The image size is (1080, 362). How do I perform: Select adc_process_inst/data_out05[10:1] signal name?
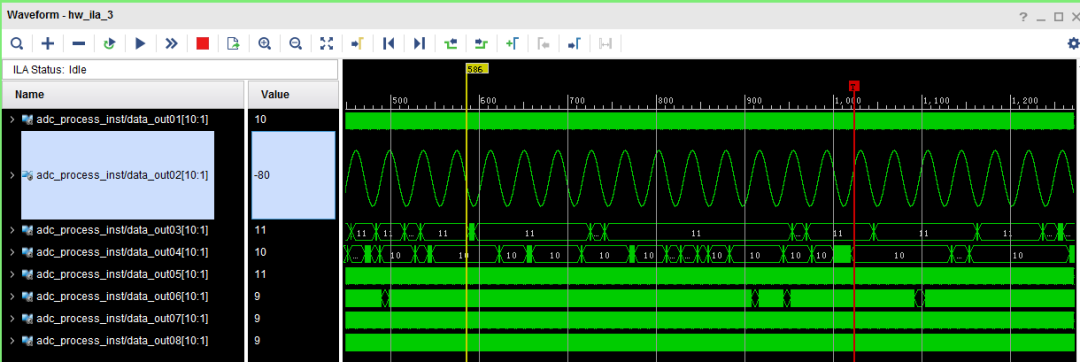coord(122,274)
